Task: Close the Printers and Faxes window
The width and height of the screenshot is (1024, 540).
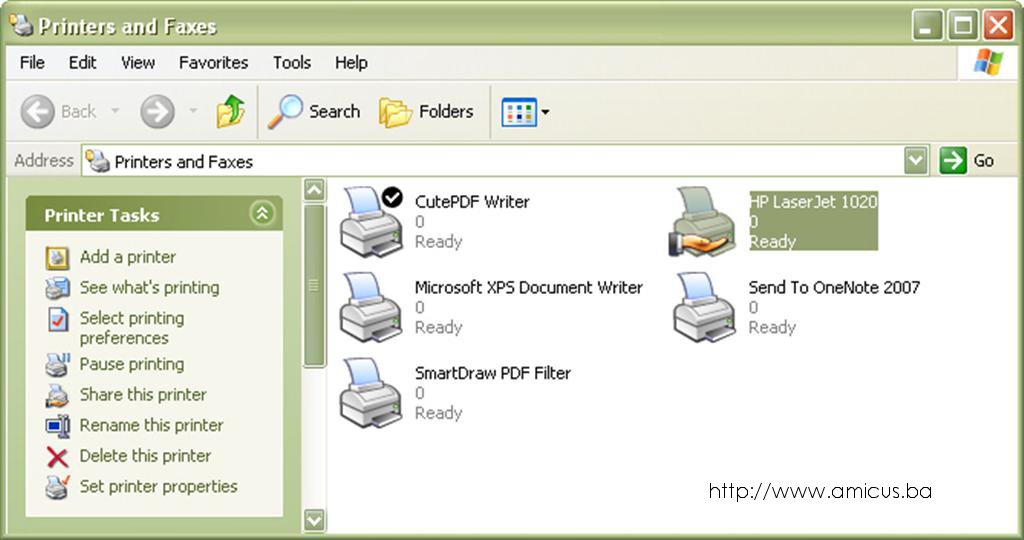Action: (x=998, y=25)
